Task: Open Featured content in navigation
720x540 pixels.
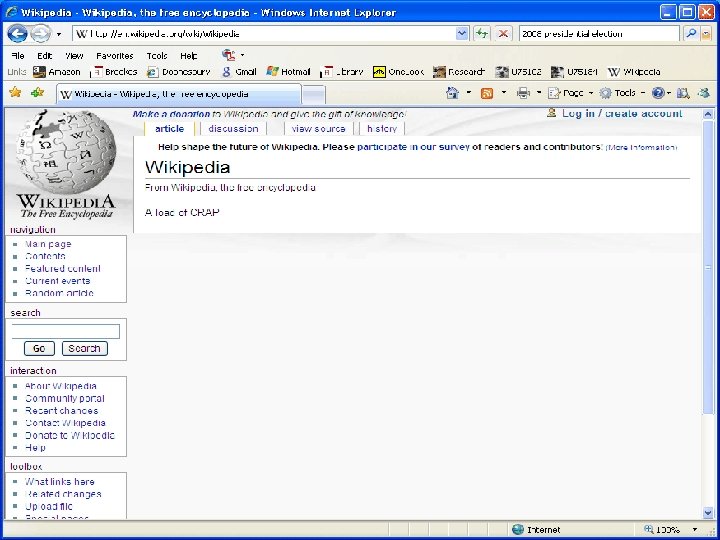Action: click(x=63, y=269)
